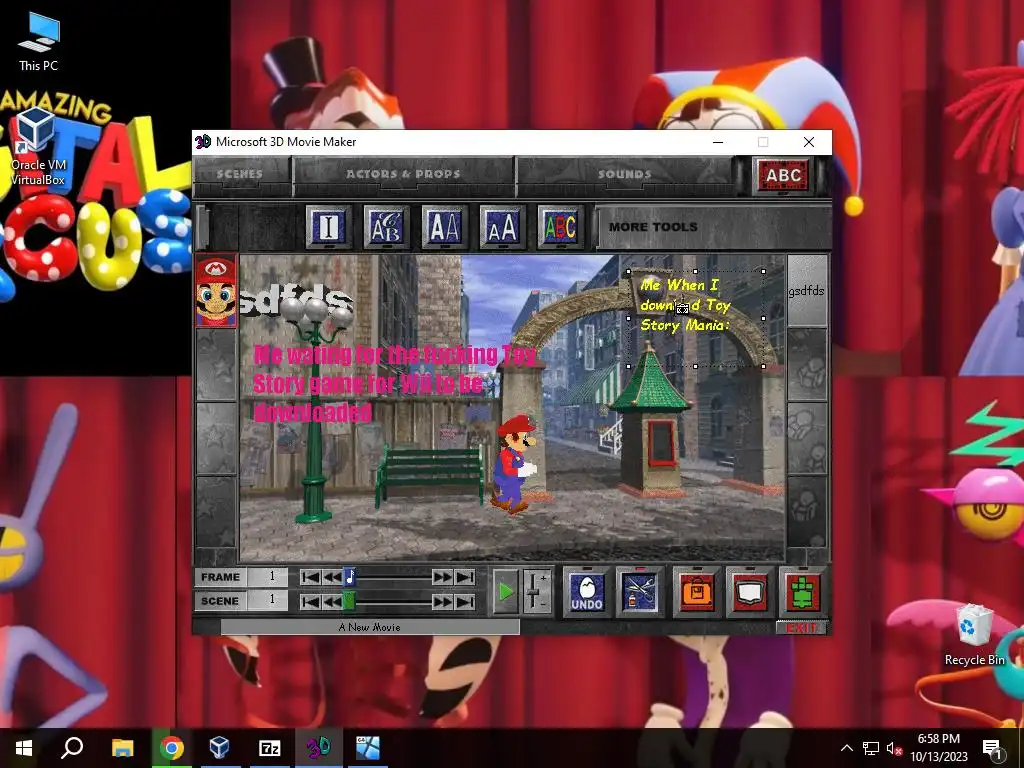Image resolution: width=1024 pixels, height=768 pixels.
Task: Choose the AA text size tool
Action: 444,227
